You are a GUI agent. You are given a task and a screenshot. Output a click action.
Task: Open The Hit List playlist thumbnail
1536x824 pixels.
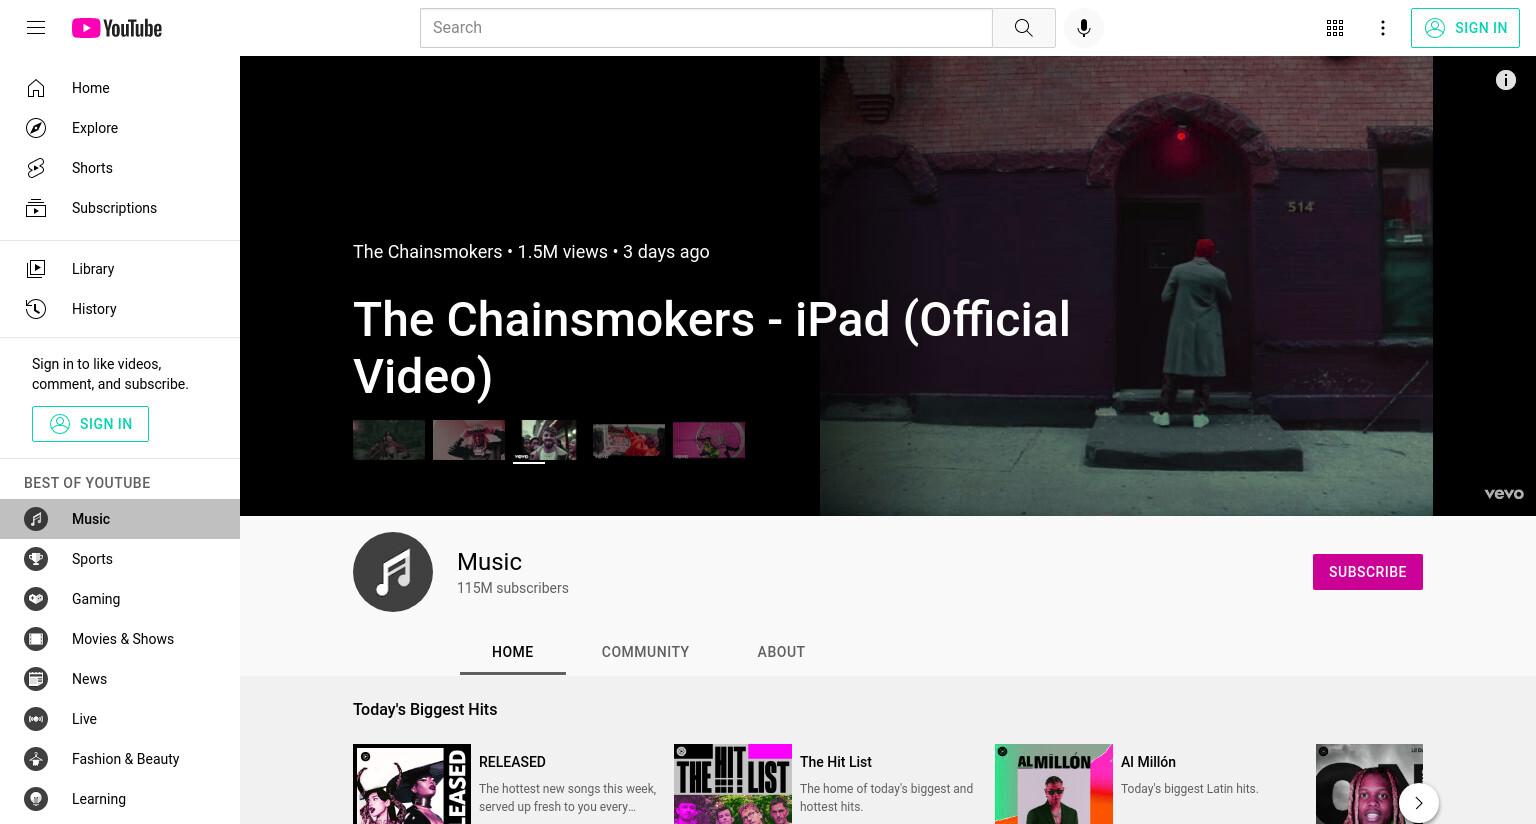click(x=733, y=784)
